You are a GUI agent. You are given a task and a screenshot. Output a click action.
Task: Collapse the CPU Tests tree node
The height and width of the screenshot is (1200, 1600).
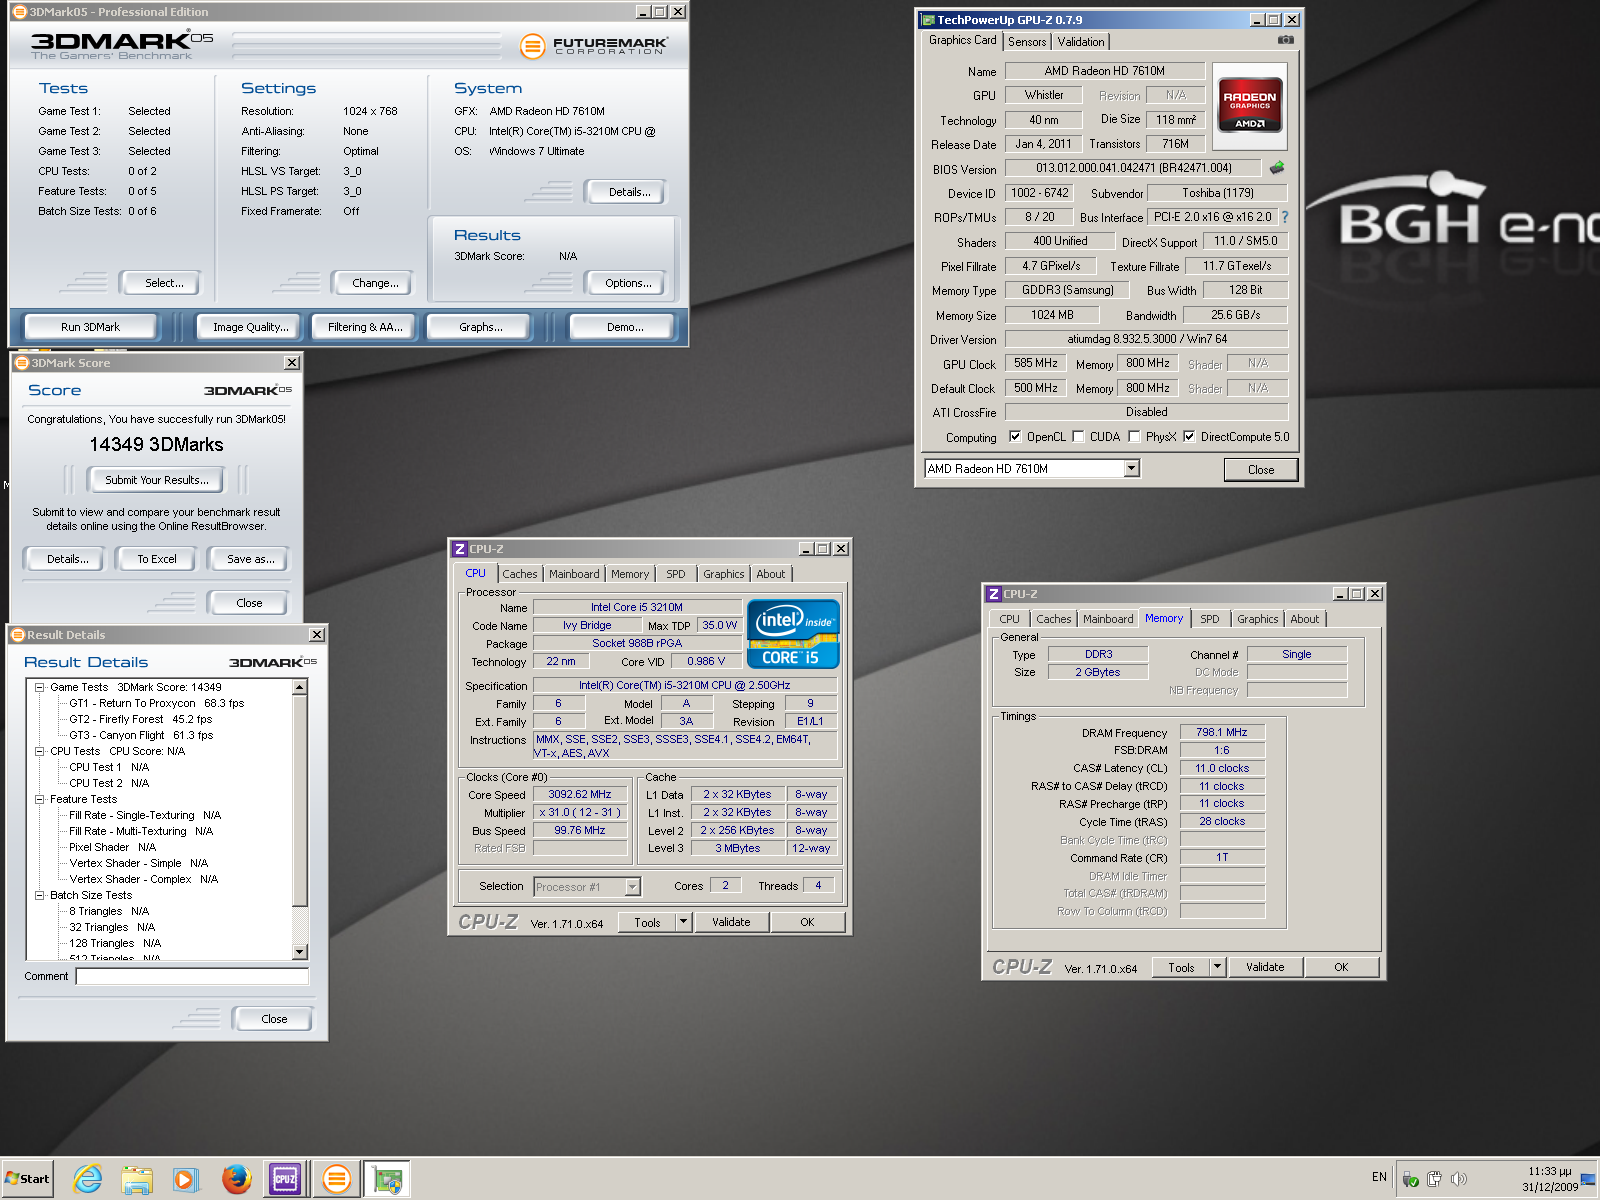(40, 751)
